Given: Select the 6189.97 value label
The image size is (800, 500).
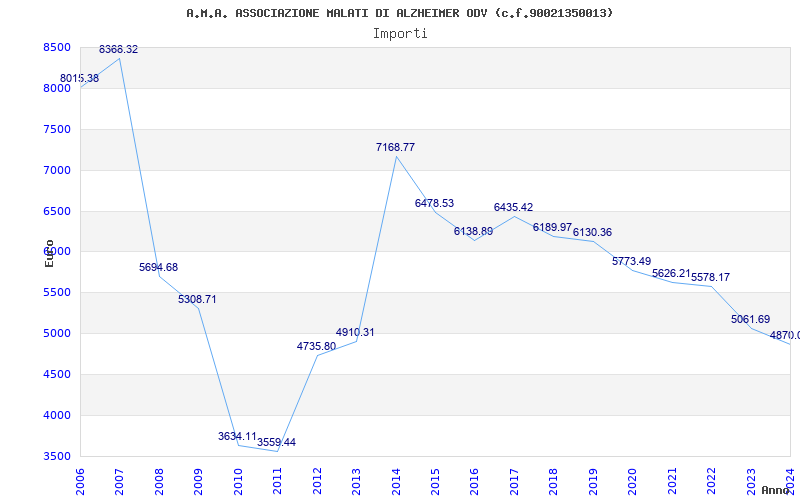Looking at the screenshot, I should pyautogui.click(x=553, y=227).
